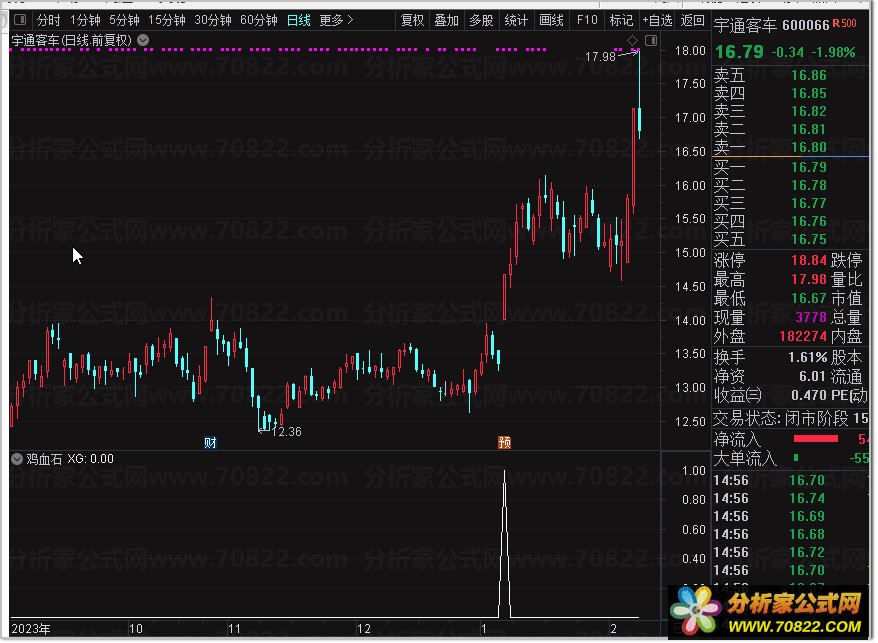Select the 卖二 price 16.81
Viewport: 878px width, 643px height.
tap(809, 129)
